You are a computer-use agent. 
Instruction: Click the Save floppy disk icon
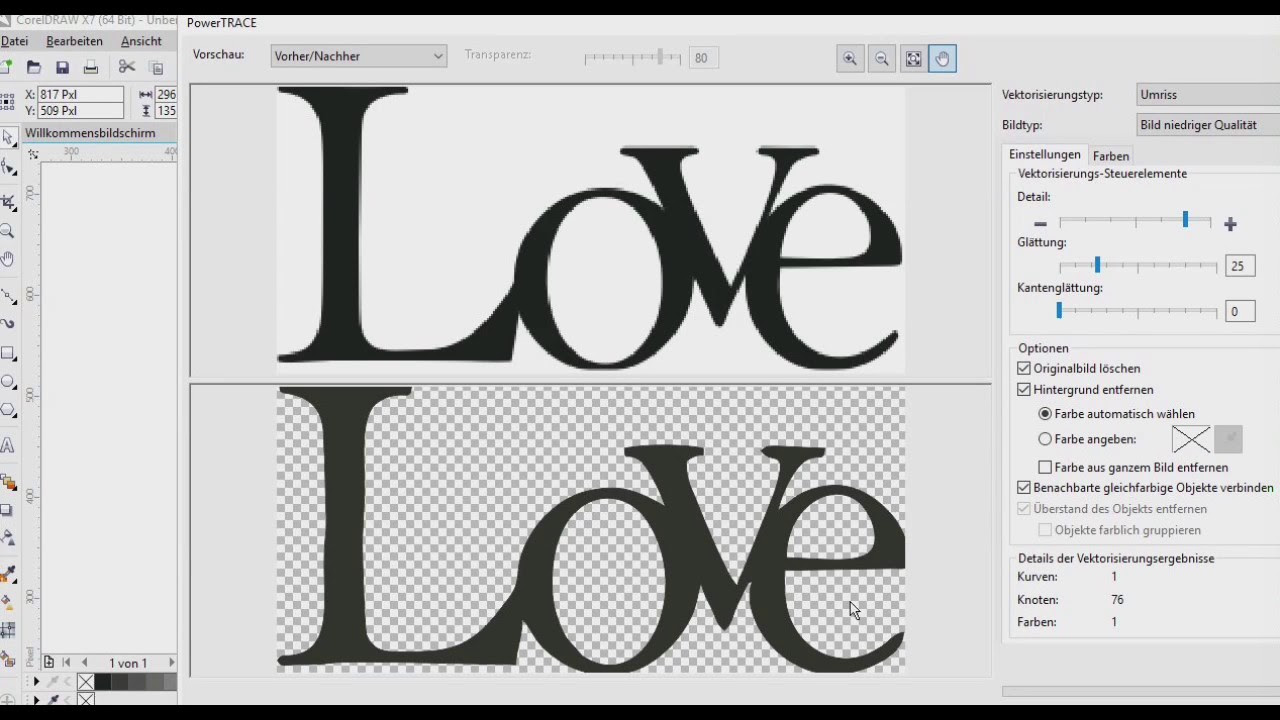62,67
